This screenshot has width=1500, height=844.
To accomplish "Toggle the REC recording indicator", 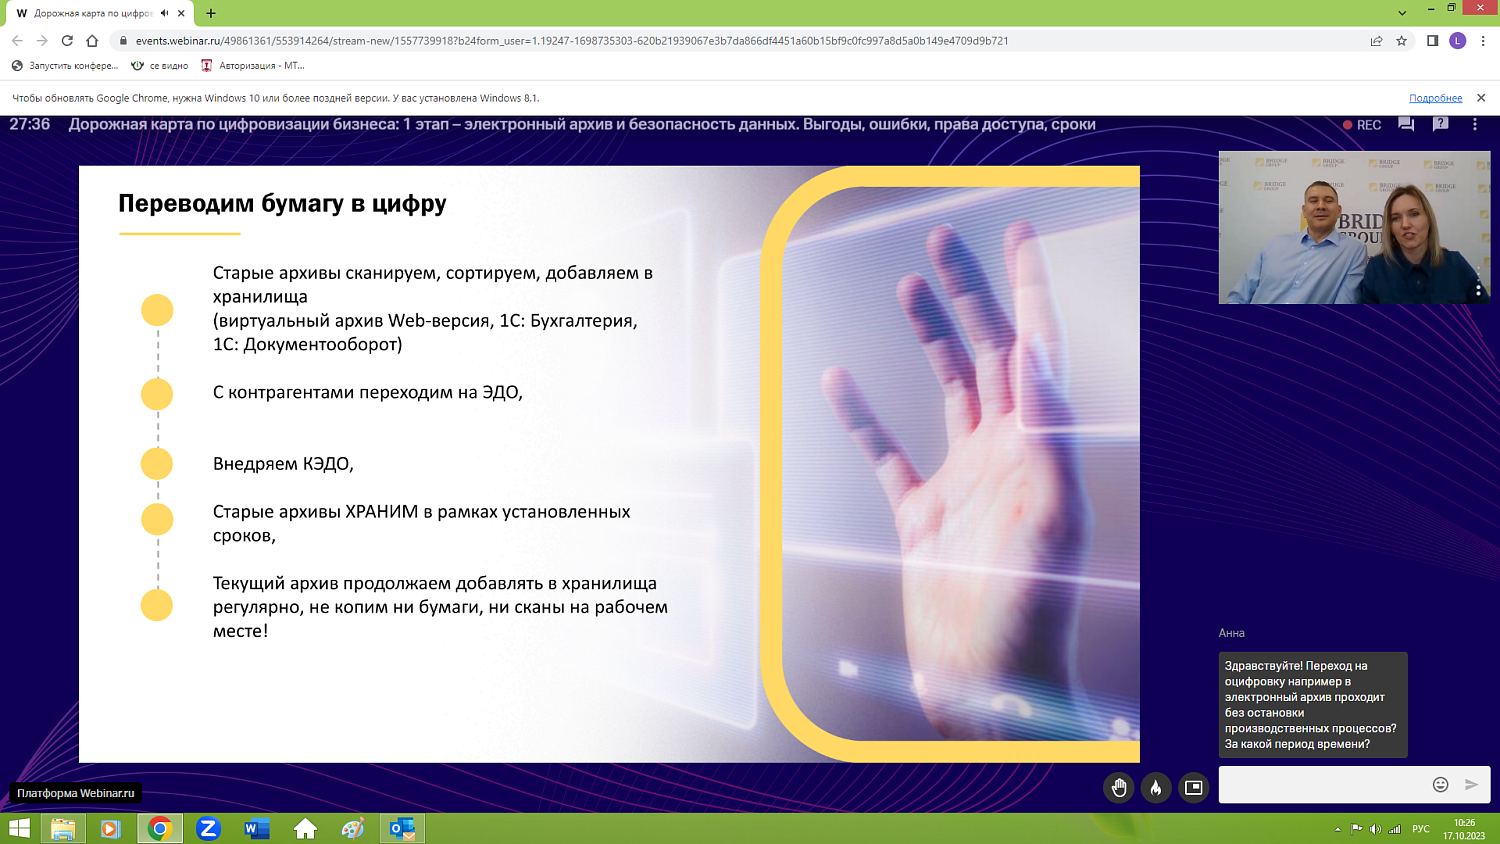I will 1363,124.
